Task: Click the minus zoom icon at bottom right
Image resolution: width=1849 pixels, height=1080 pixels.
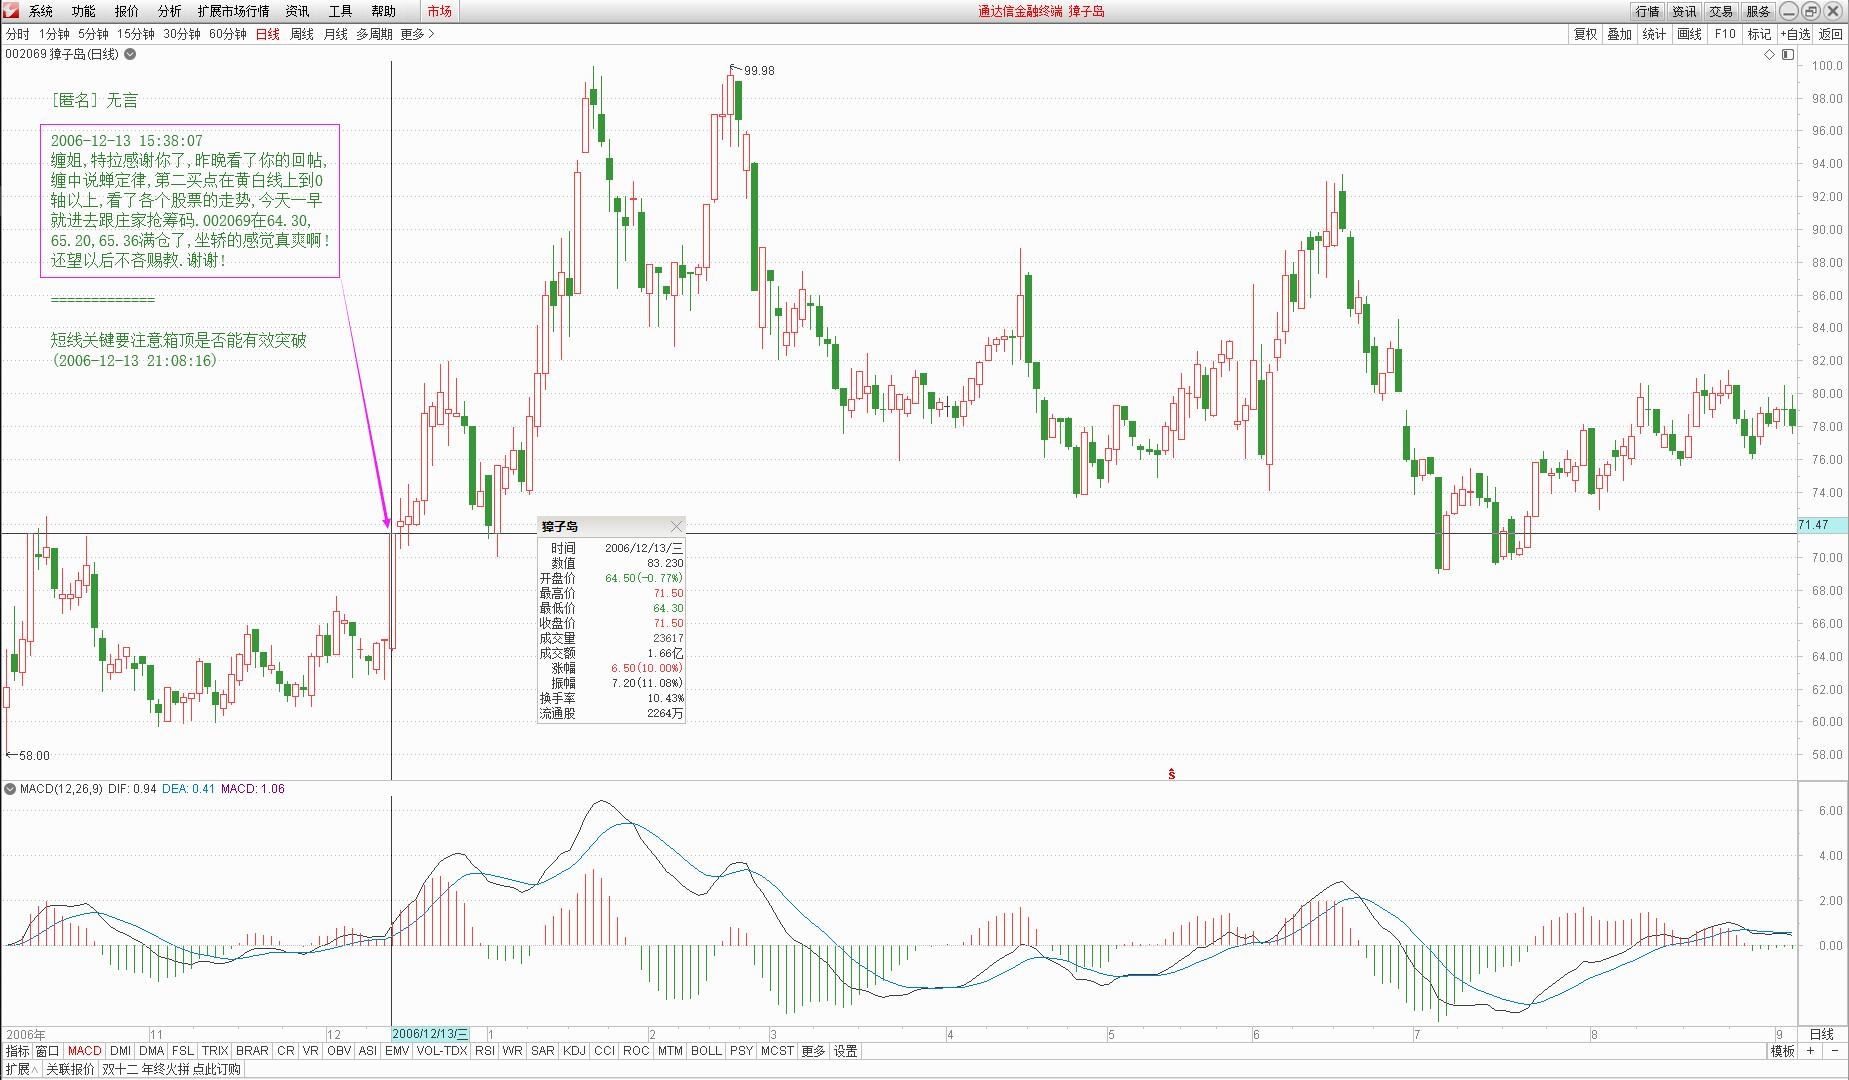Action: 1835,1051
